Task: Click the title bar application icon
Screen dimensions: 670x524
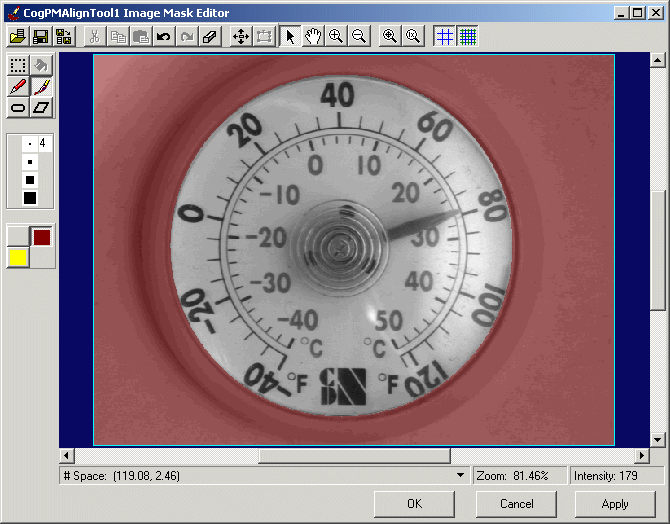Action: (14, 13)
